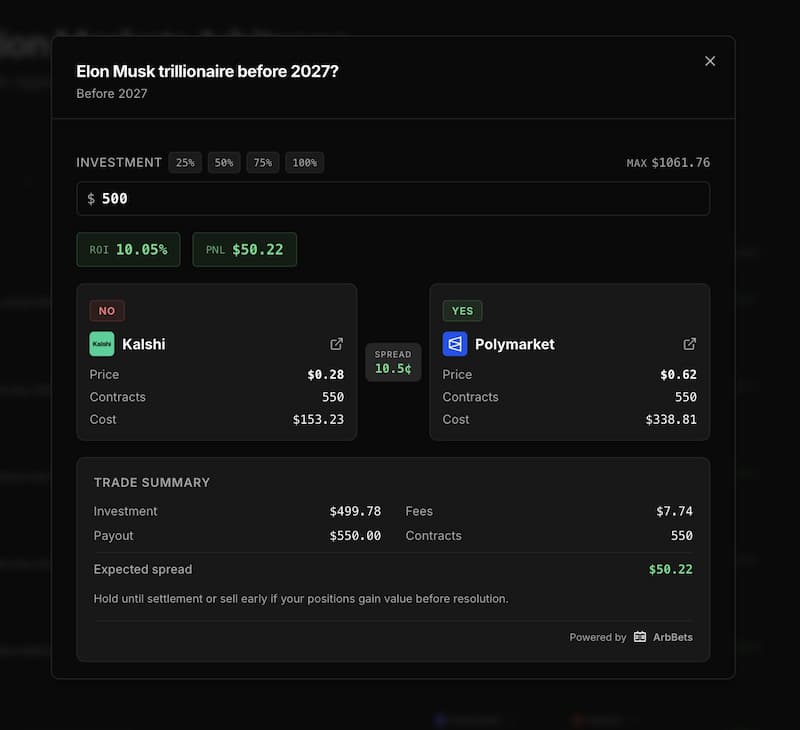Click the dollar sign in the investment field

(90, 198)
